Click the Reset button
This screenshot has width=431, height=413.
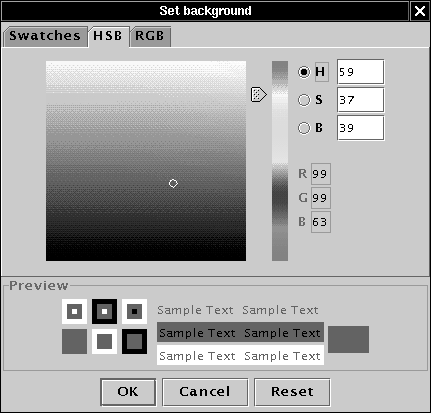[292, 392]
